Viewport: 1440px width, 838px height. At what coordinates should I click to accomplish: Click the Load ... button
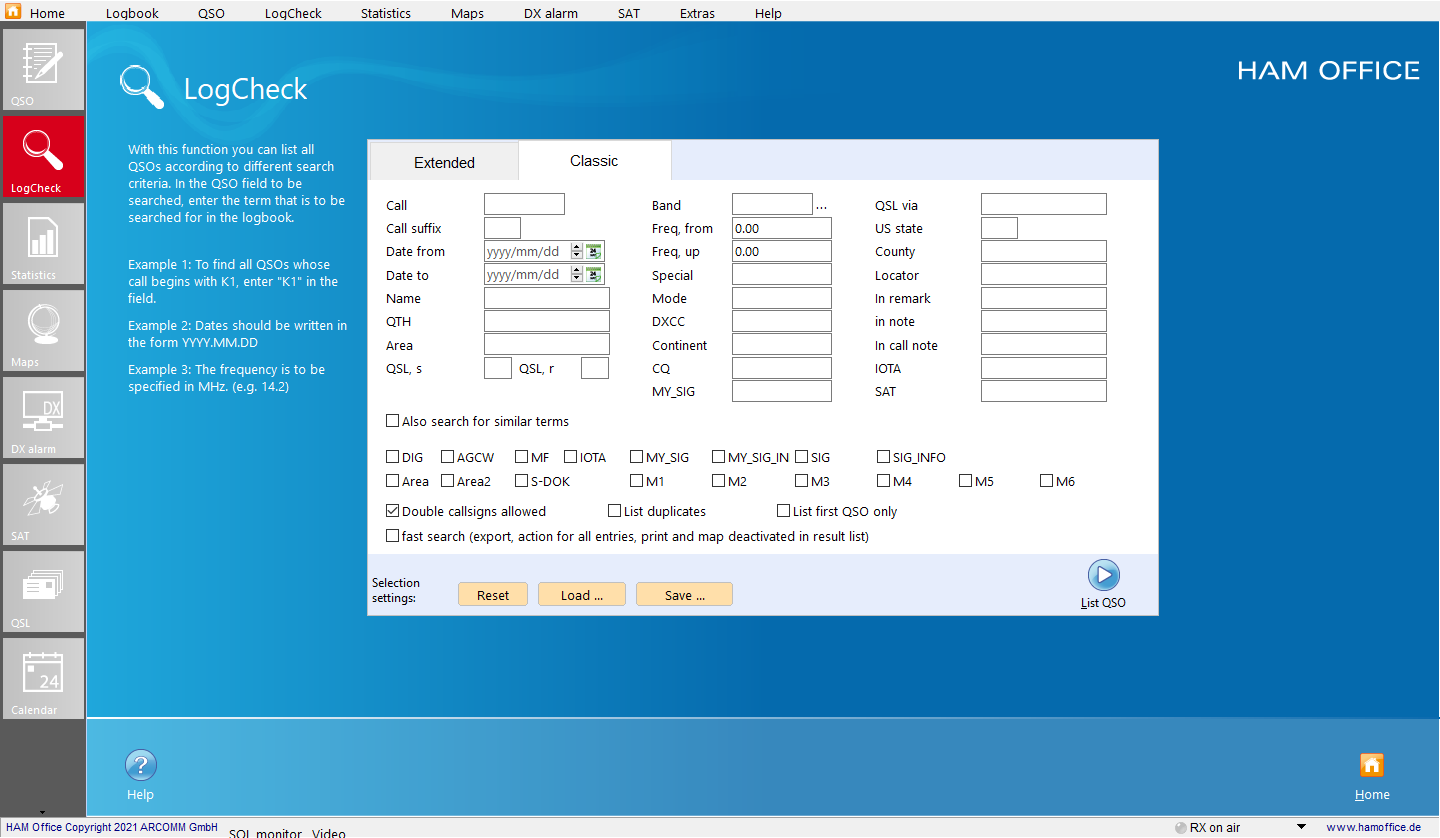click(582, 595)
